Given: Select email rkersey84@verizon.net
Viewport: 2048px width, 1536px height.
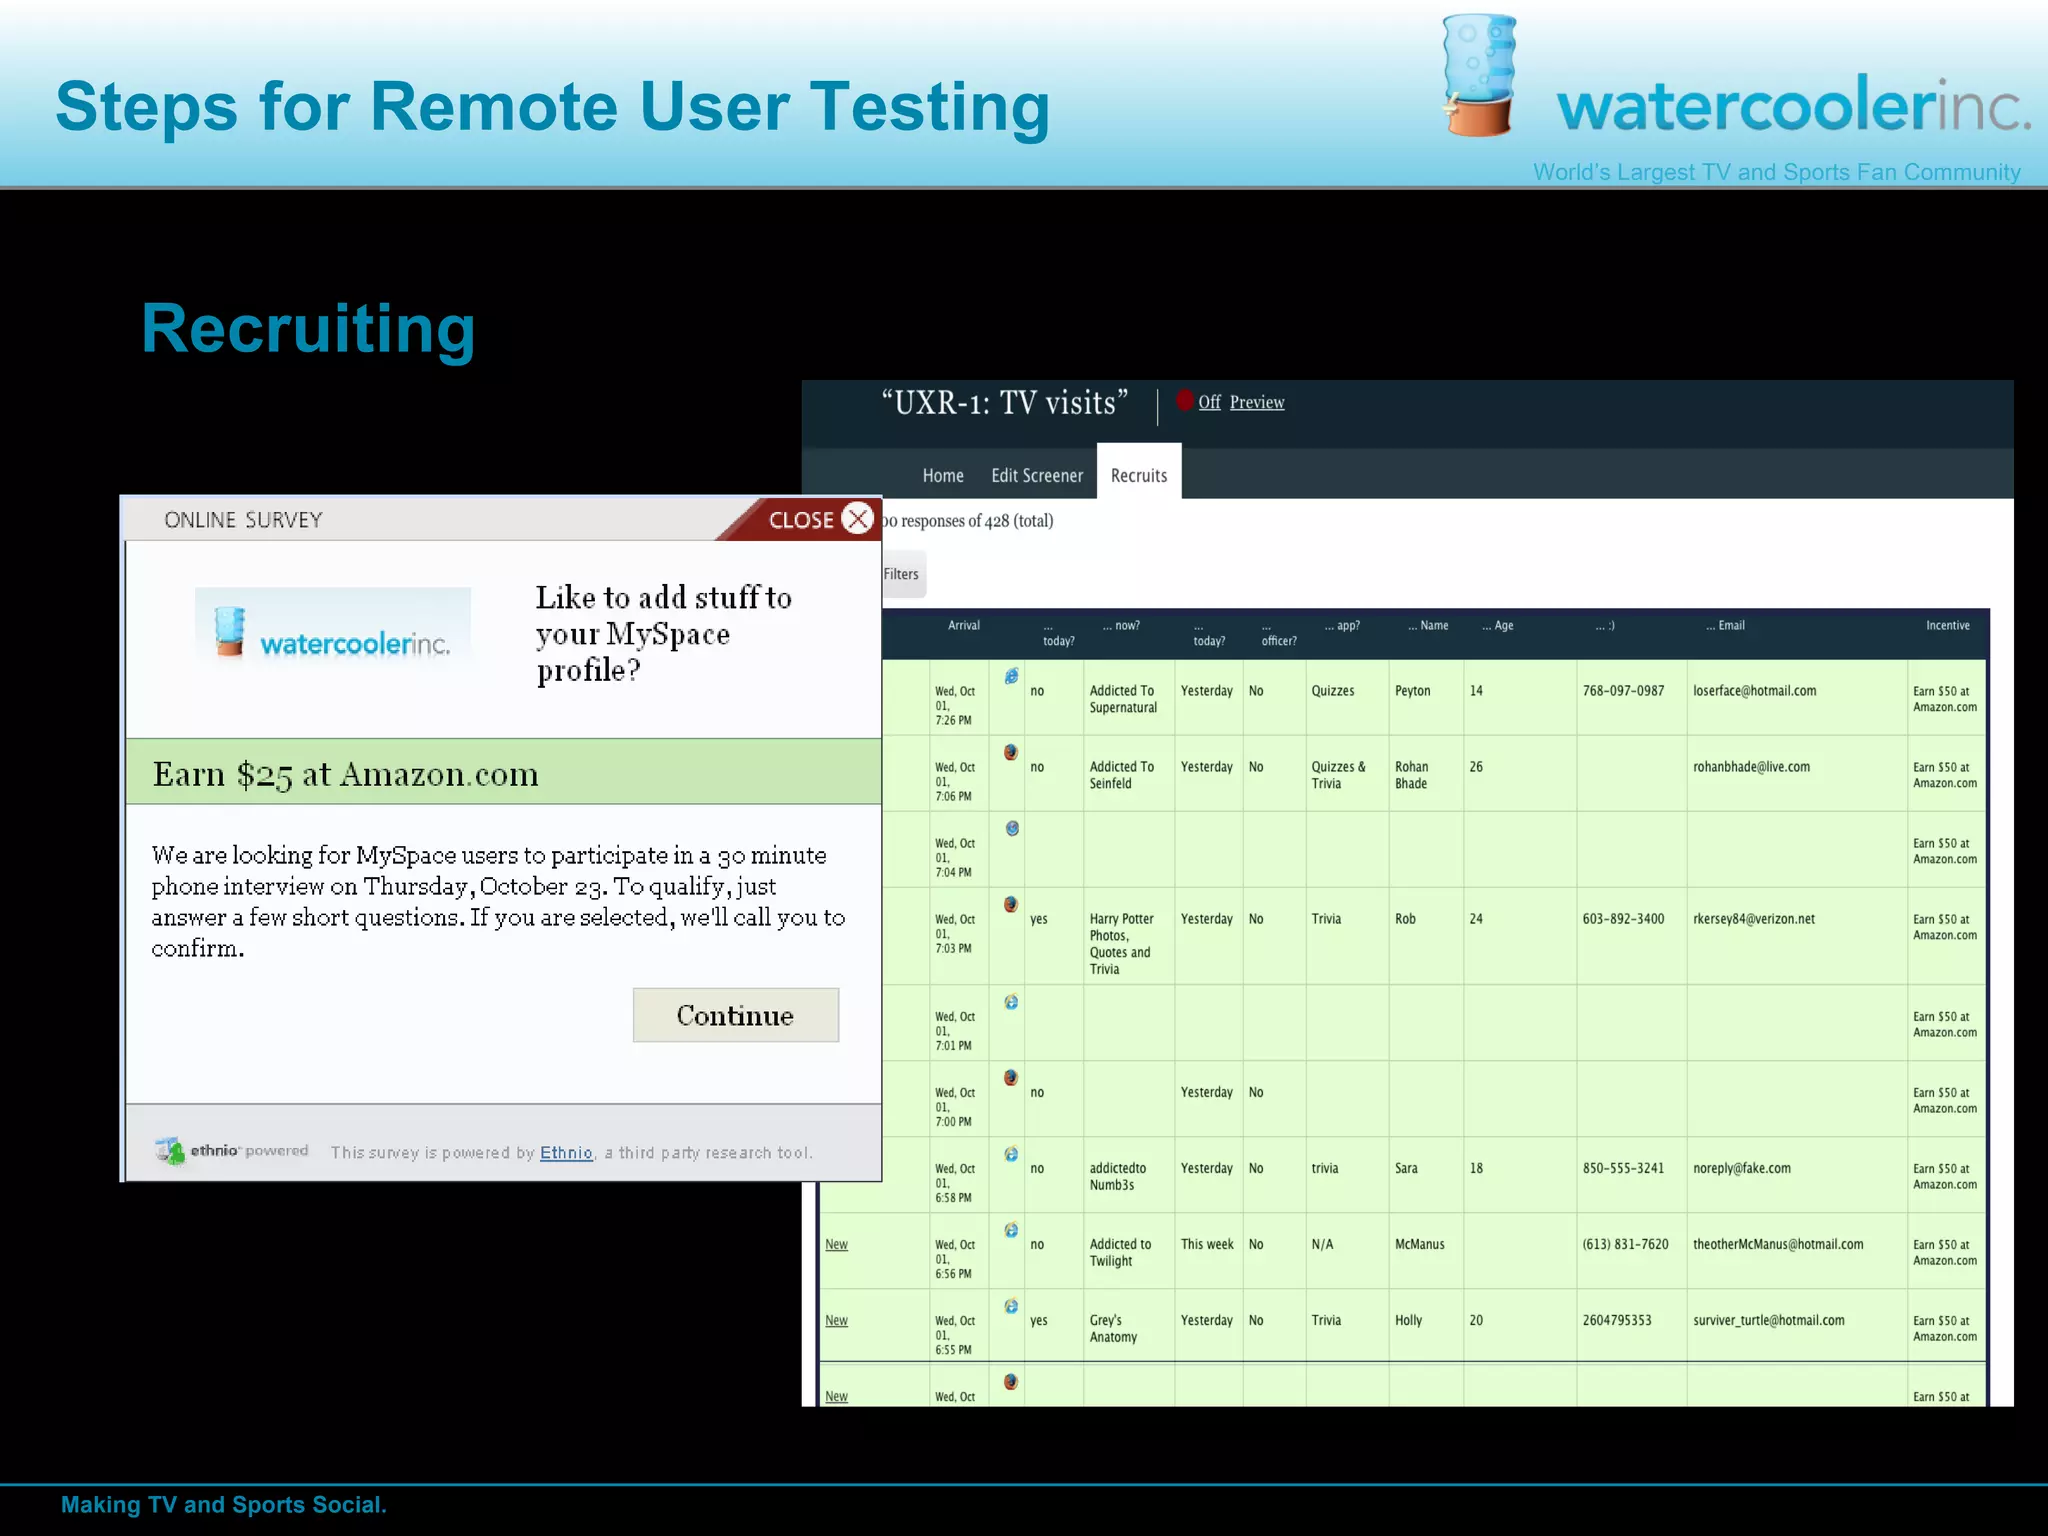Looking at the screenshot, I should (x=1754, y=919).
